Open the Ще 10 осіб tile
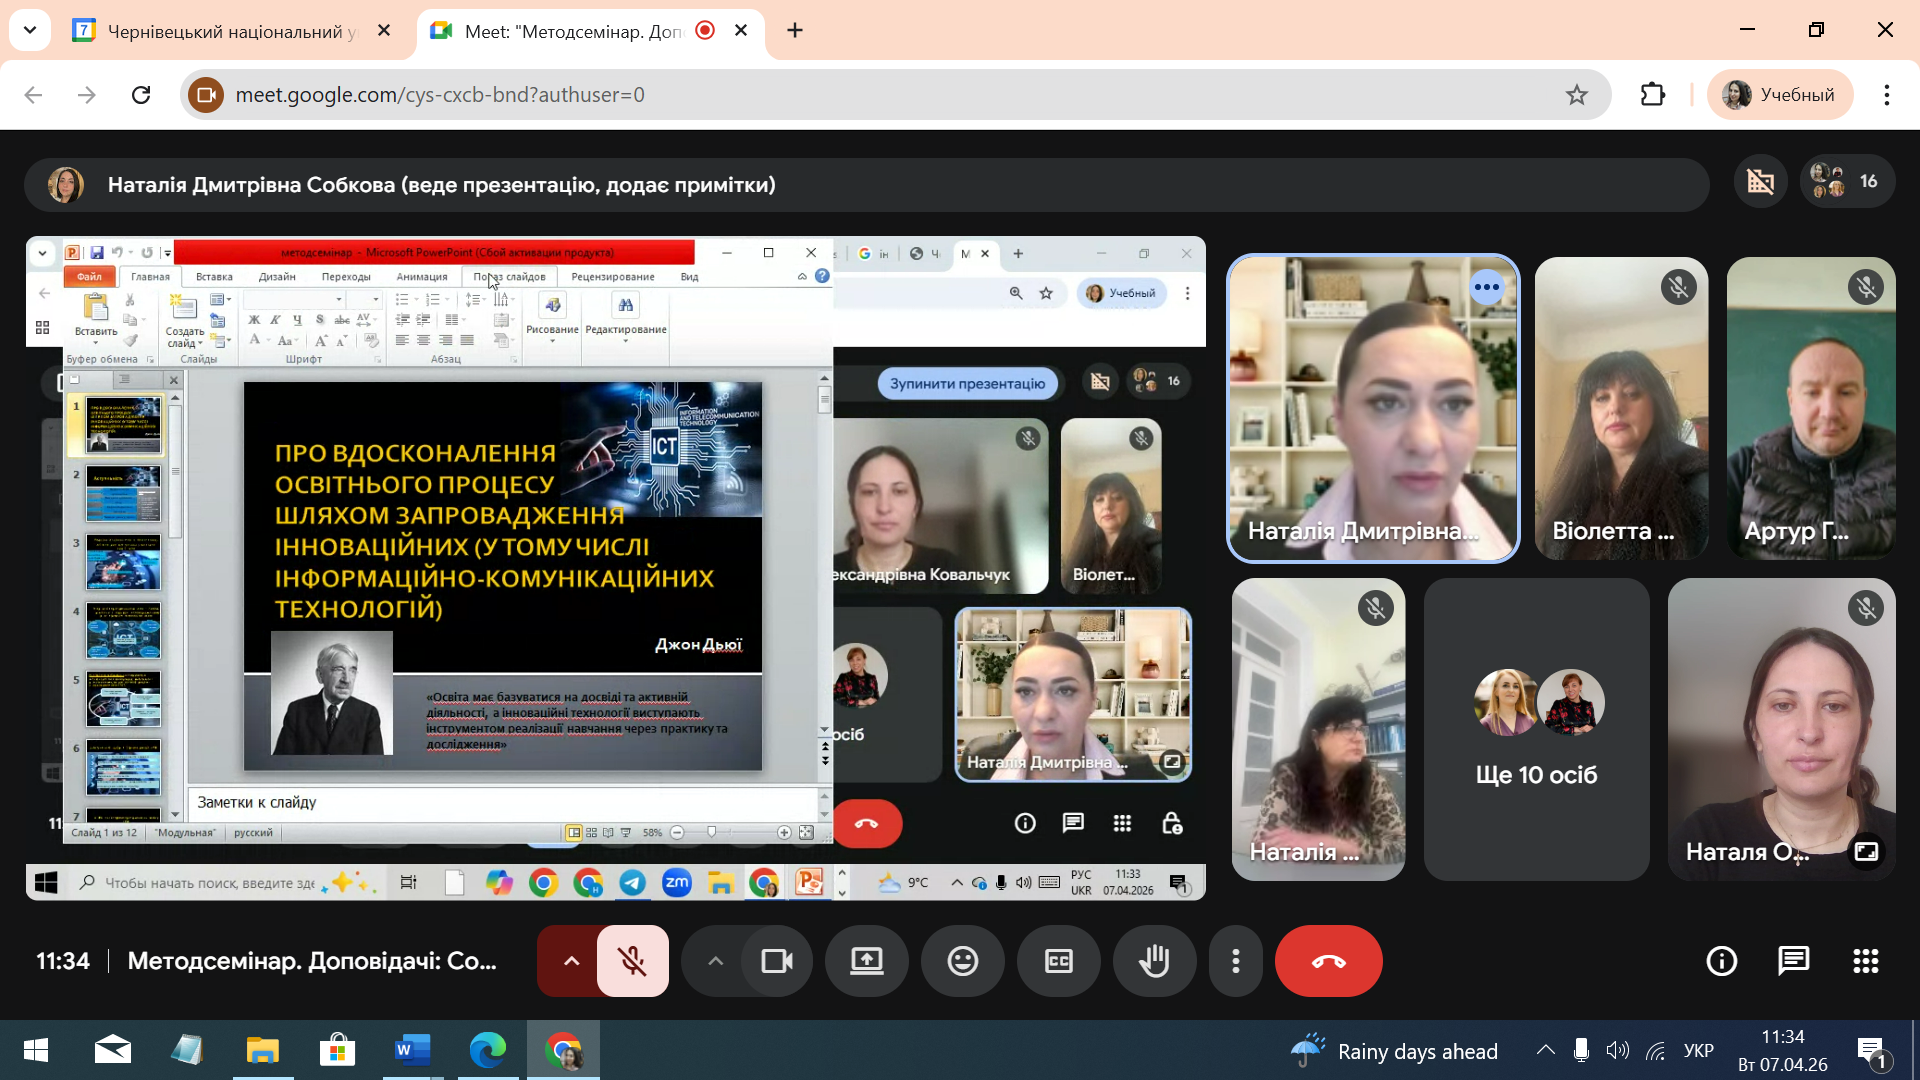 (x=1536, y=729)
